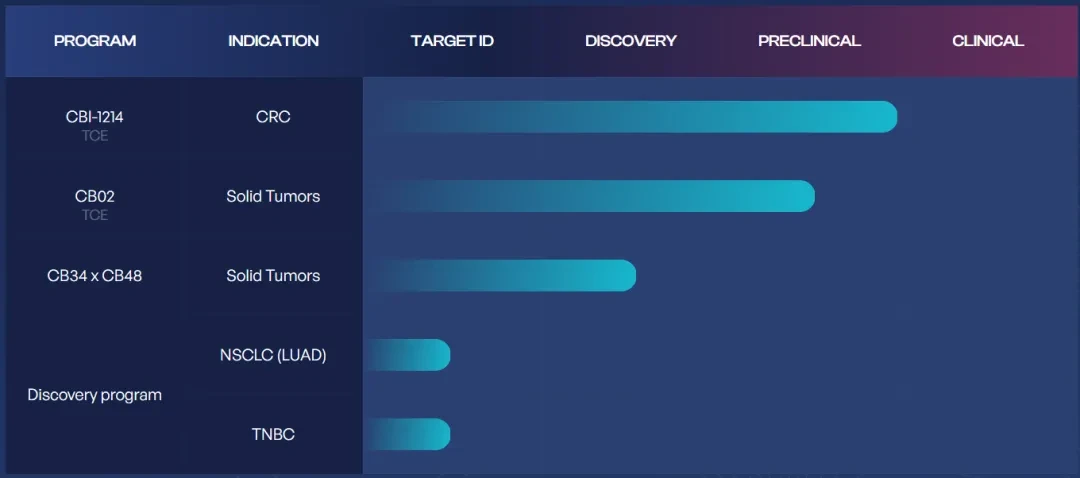This screenshot has width=1080, height=478.
Task: Select the PRECLINICAL stage header
Action: pos(809,41)
